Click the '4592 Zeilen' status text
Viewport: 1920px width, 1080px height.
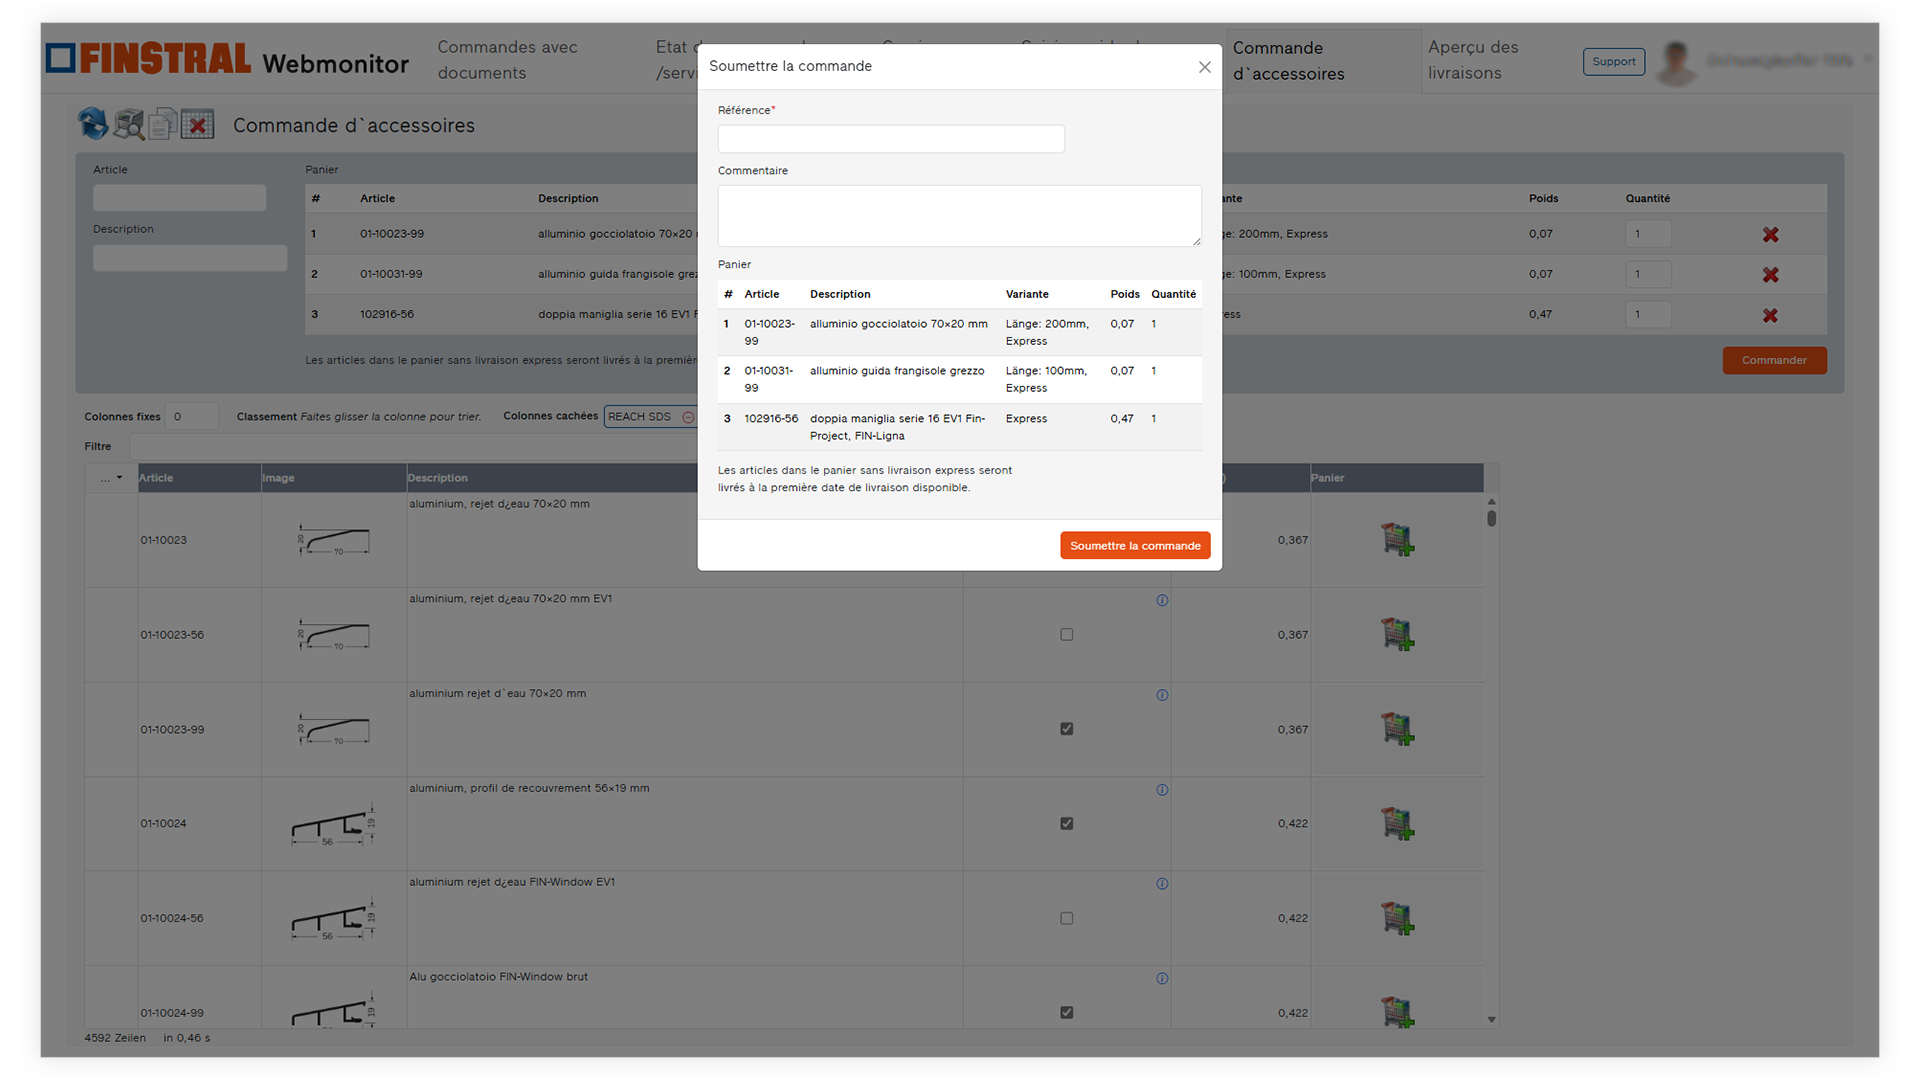[115, 1038]
